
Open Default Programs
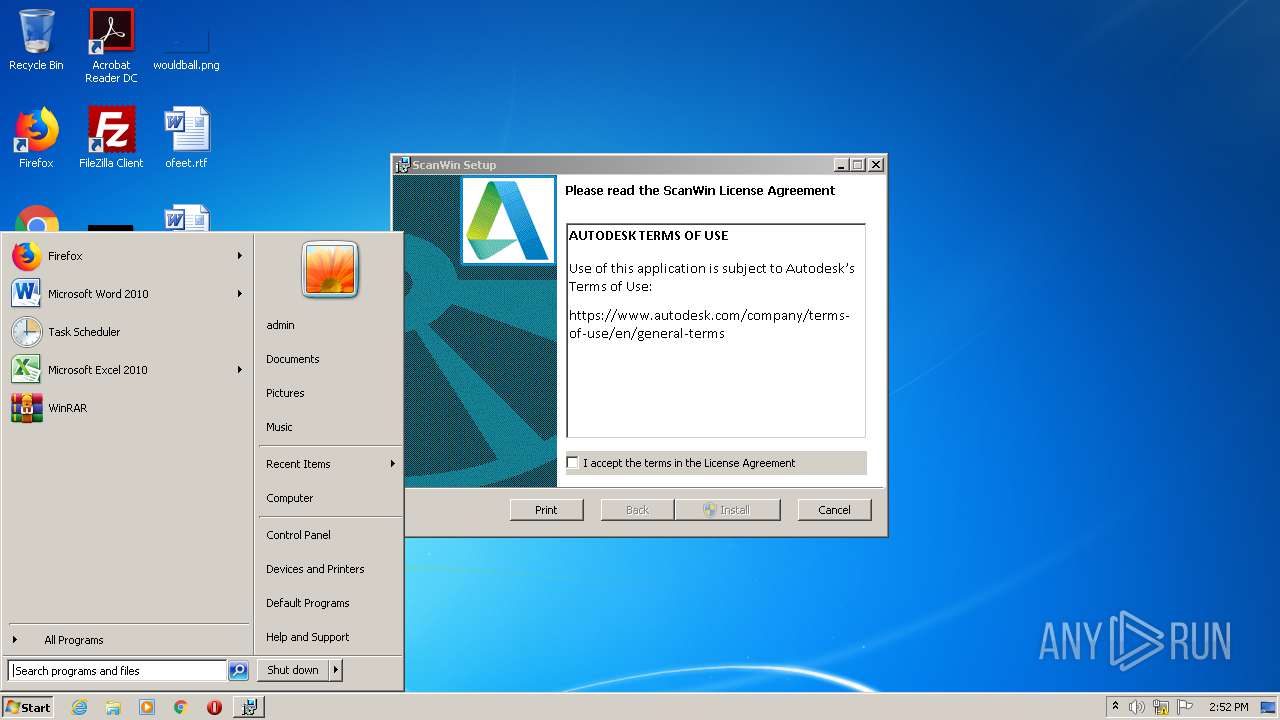308,603
